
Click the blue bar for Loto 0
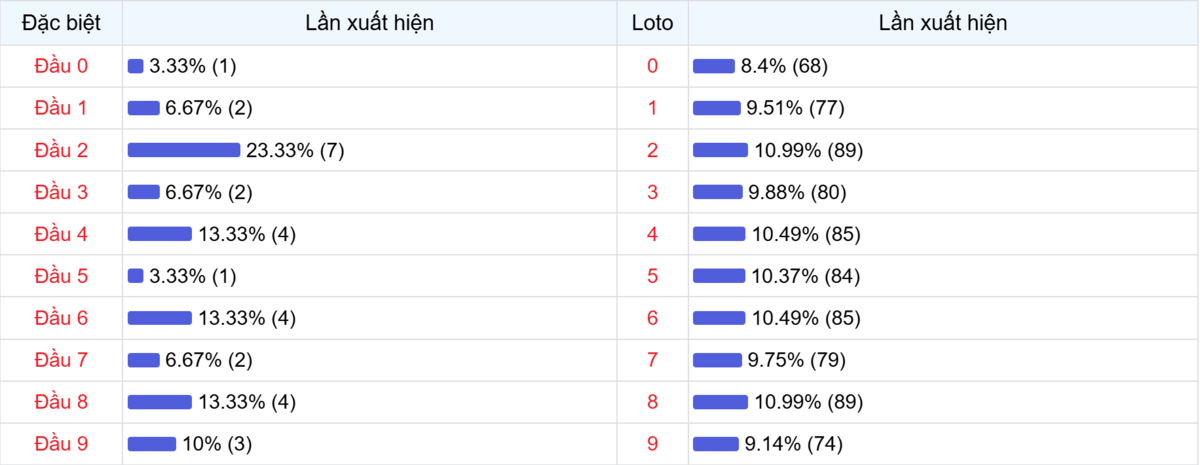tap(714, 66)
